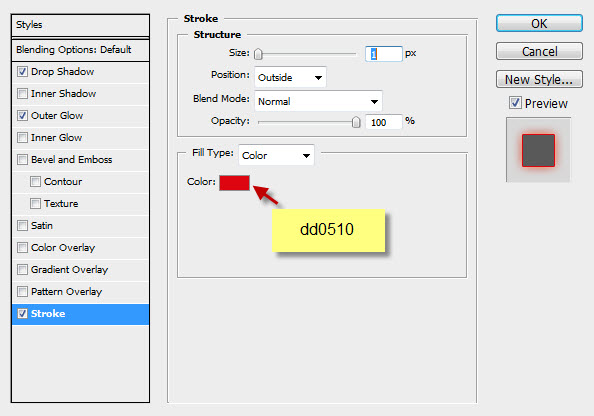The height and width of the screenshot is (416, 594).
Task: Select the Outer Glow style label
Action: pyautogui.click(x=57, y=115)
